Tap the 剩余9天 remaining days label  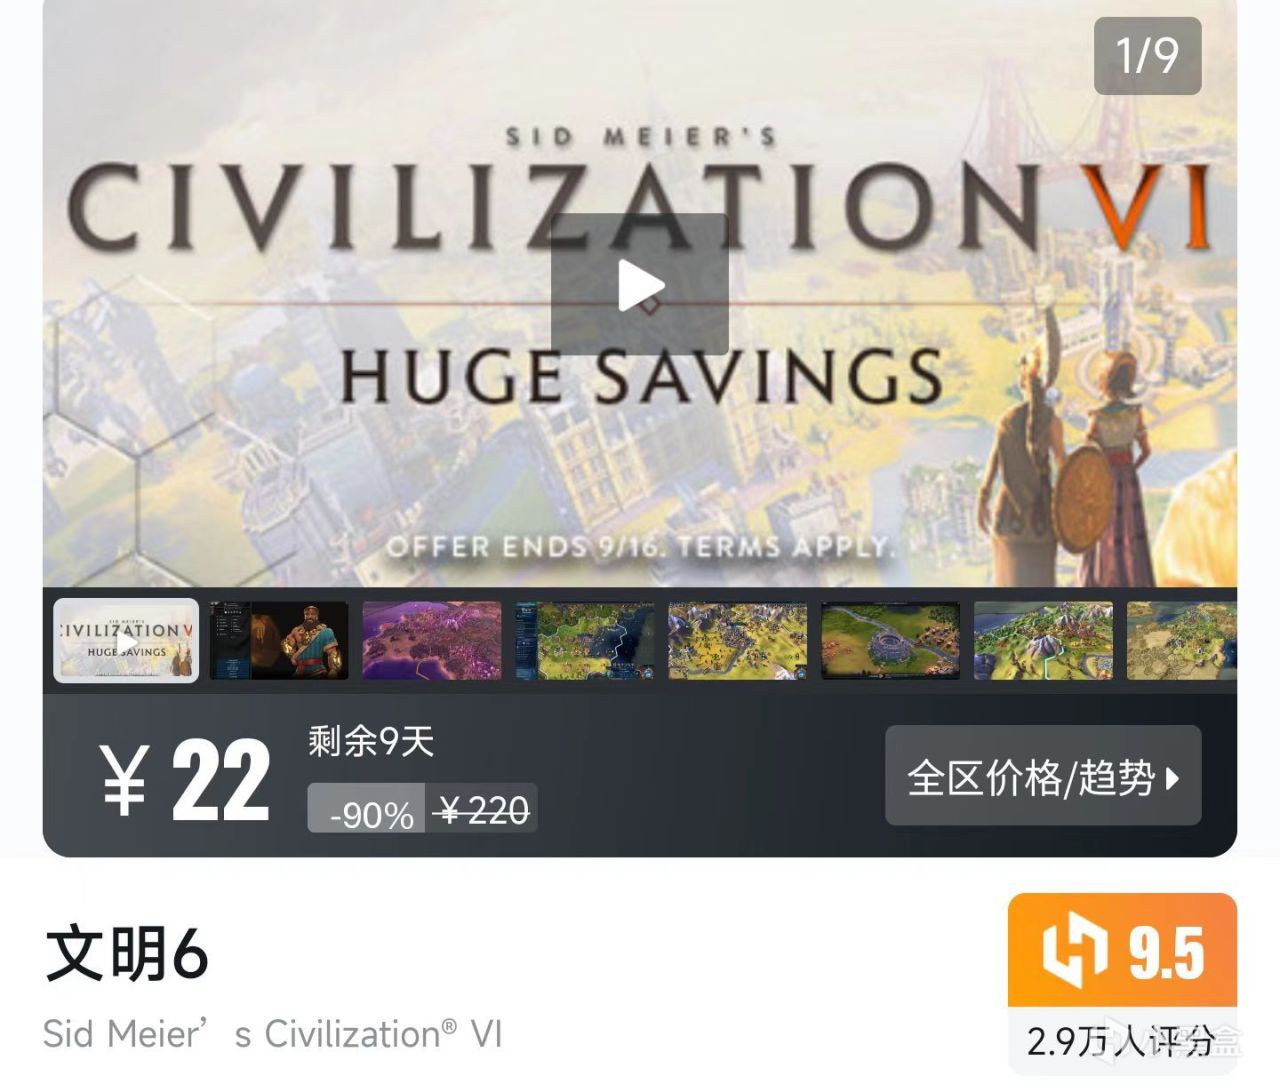coord(370,742)
